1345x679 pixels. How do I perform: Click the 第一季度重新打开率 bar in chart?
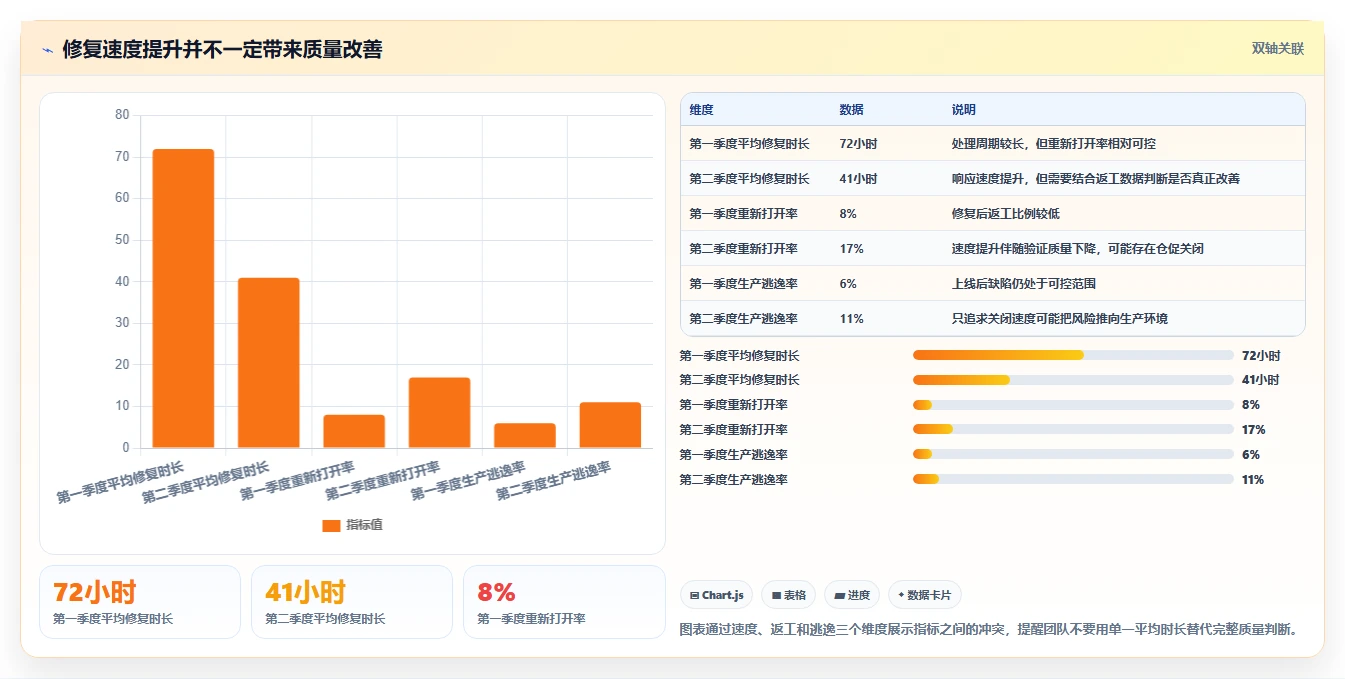pos(354,431)
